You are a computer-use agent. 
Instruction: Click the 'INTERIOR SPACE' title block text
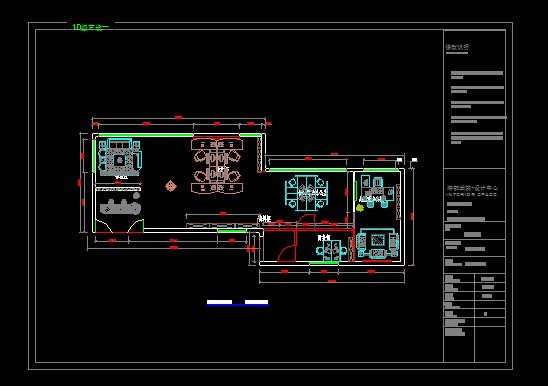coord(472,194)
